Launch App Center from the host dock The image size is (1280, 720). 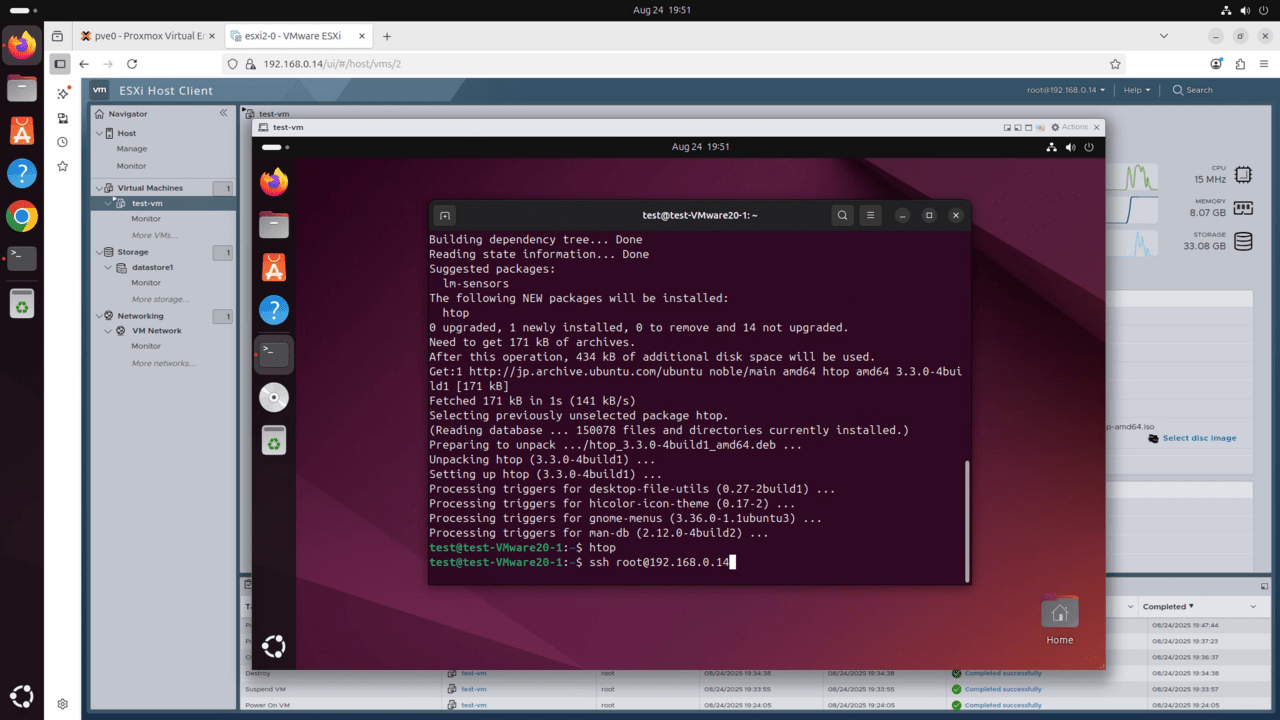pyautogui.click(x=22, y=131)
